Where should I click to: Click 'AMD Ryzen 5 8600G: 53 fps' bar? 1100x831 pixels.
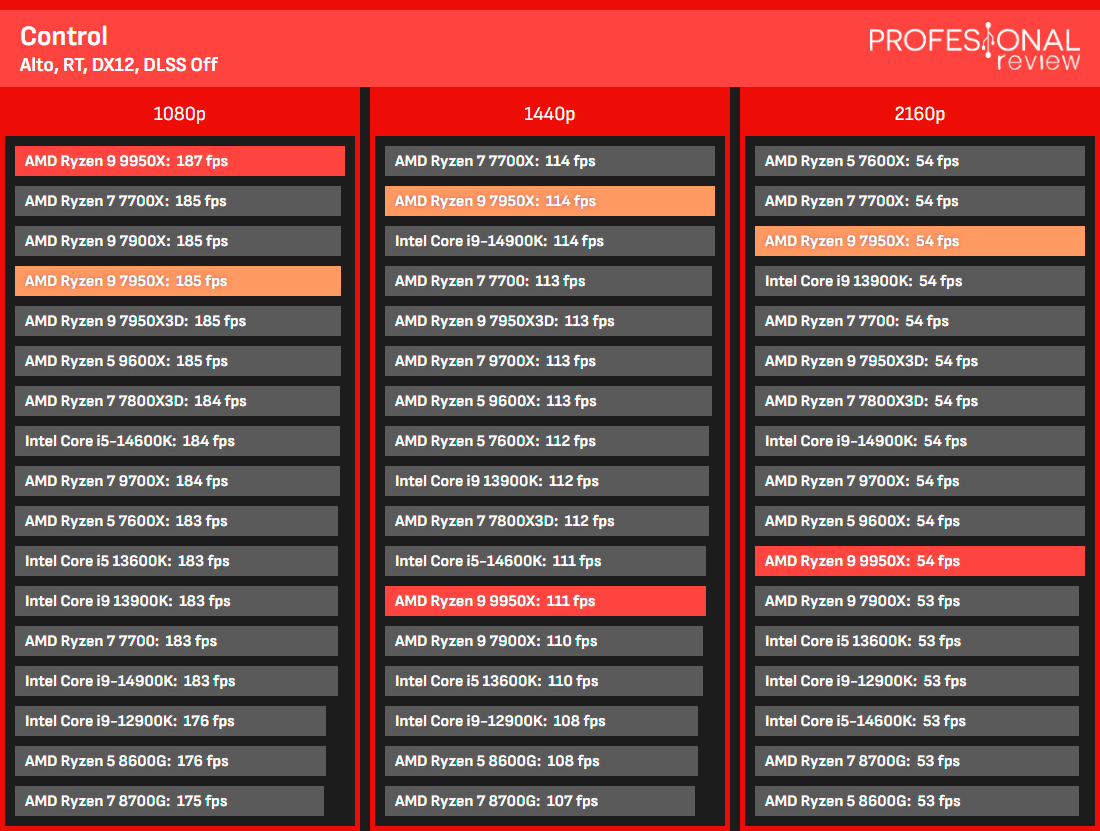(917, 800)
